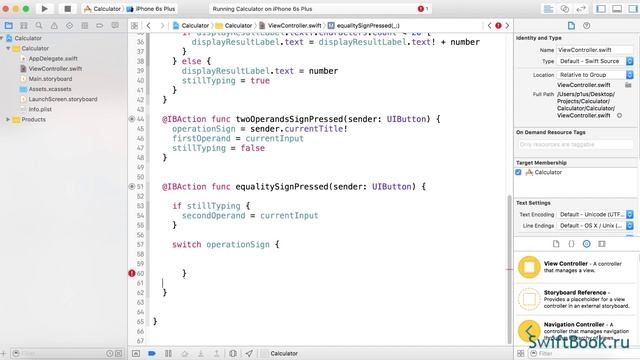Toggle the Calculator target membership checkbox
Viewport: 640px width, 360px height.
point(518,172)
